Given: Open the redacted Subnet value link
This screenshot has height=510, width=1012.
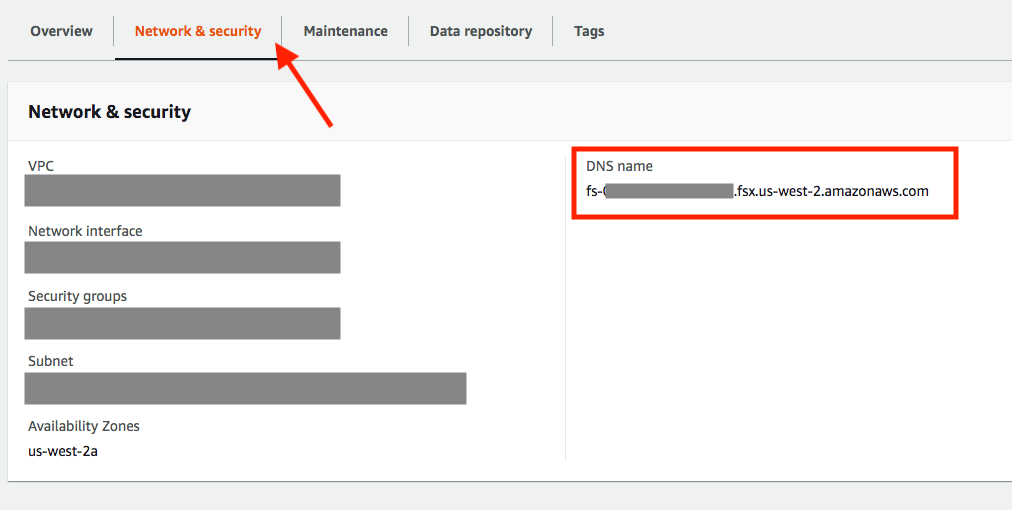Looking at the screenshot, I should [245, 388].
